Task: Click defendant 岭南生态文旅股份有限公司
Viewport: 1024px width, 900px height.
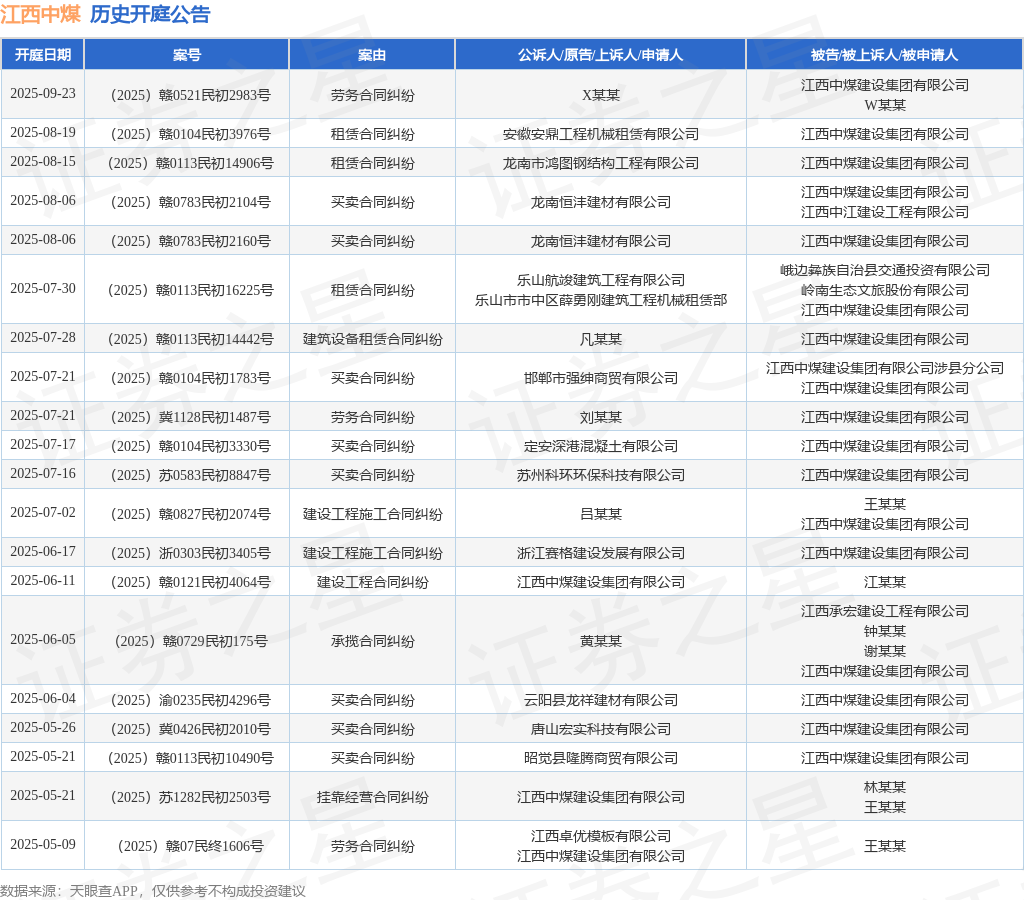Action: tap(885, 290)
